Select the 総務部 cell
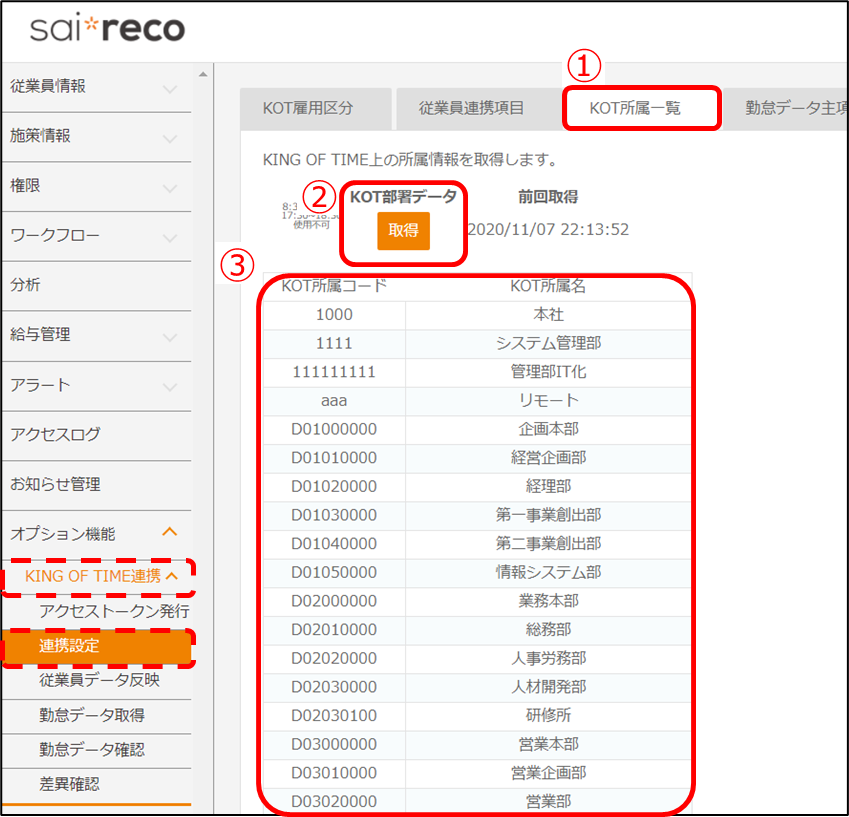The image size is (849, 817). pos(548,630)
